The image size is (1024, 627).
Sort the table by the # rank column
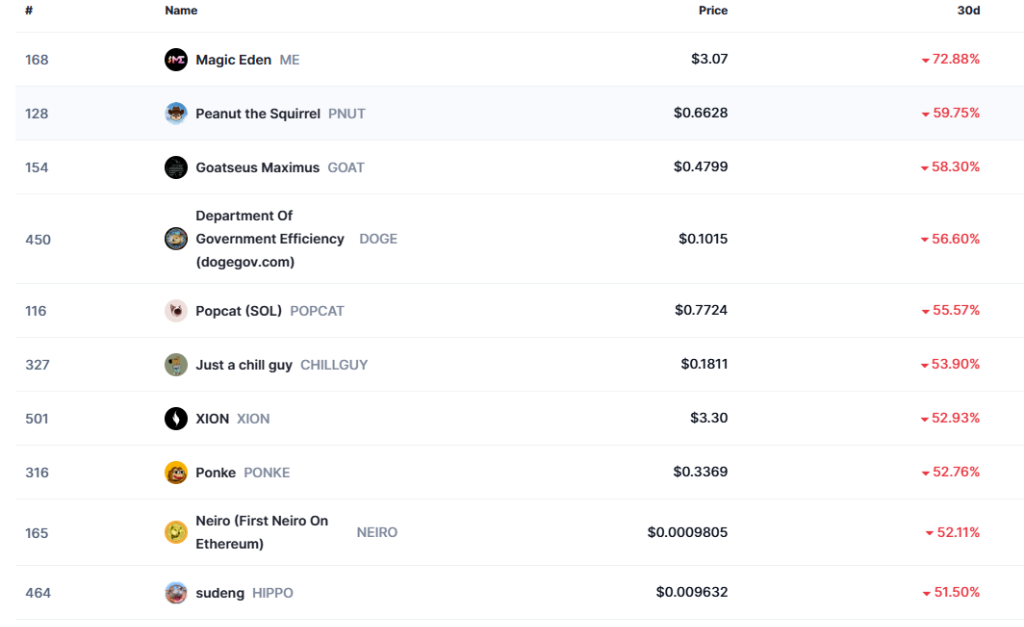(29, 11)
